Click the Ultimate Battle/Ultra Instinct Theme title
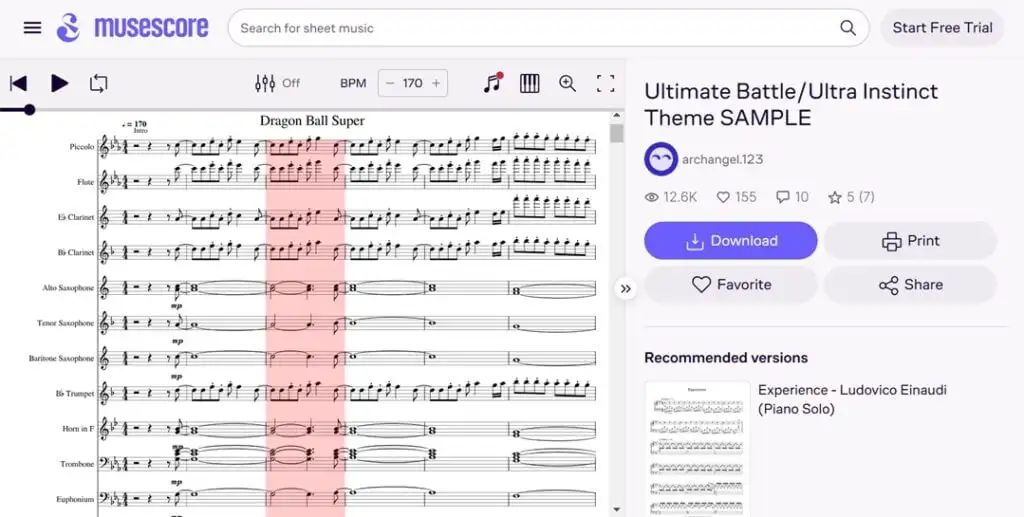1024x517 pixels. click(x=791, y=104)
